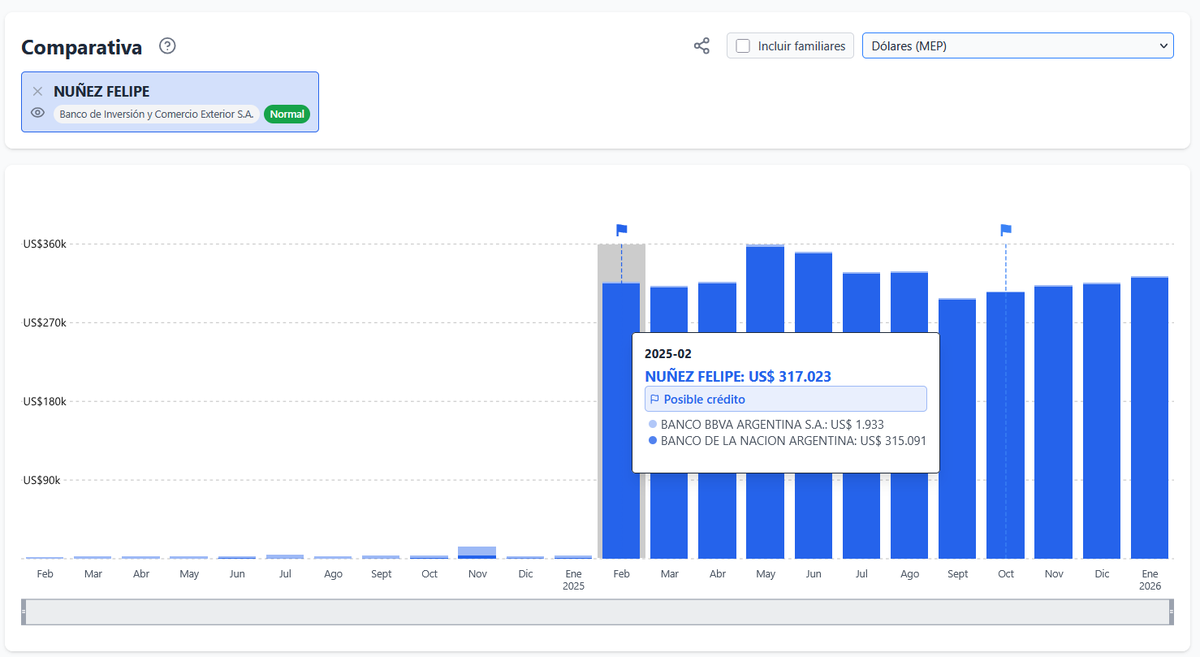
Task: Click the US$180k axis label
Action: (x=45, y=401)
